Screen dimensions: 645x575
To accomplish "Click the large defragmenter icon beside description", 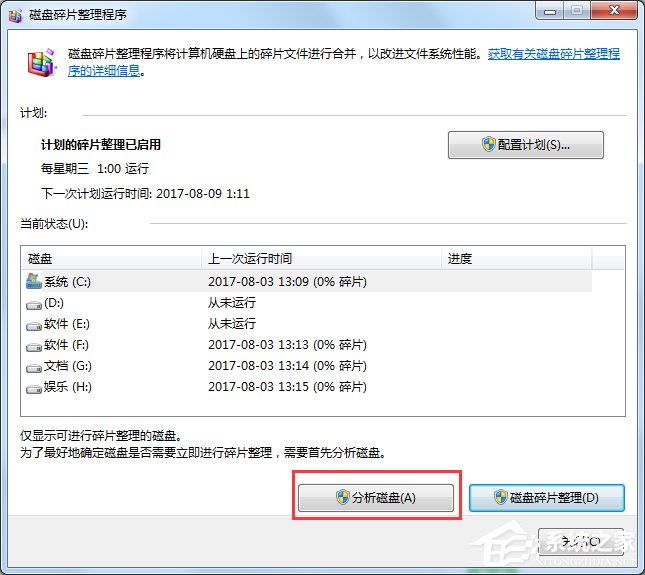I will click(x=41, y=63).
